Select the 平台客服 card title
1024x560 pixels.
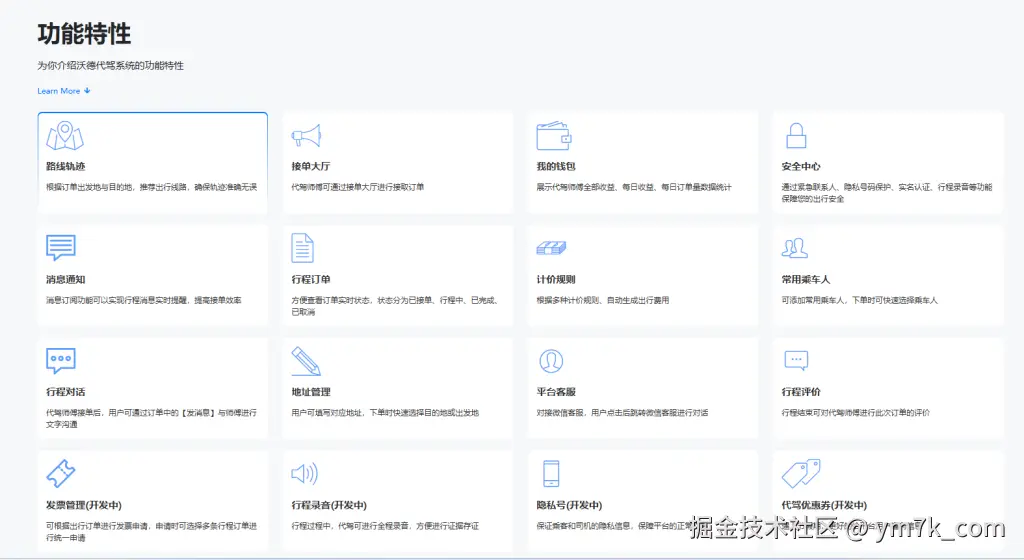(x=556, y=392)
